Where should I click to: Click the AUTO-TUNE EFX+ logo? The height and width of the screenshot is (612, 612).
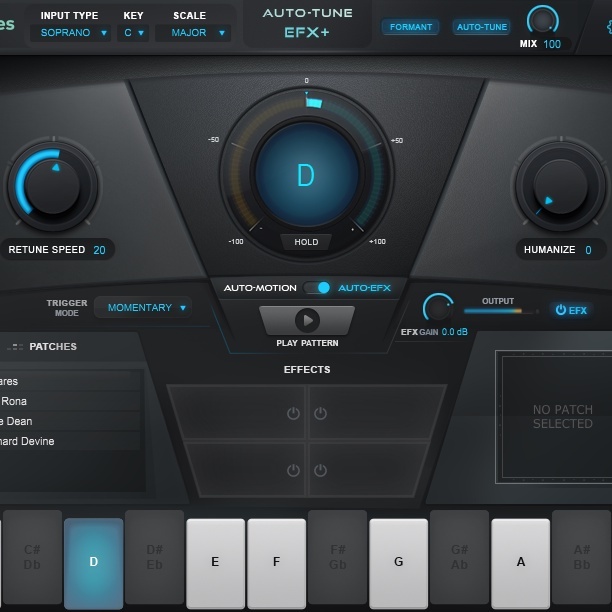pyautogui.click(x=307, y=23)
